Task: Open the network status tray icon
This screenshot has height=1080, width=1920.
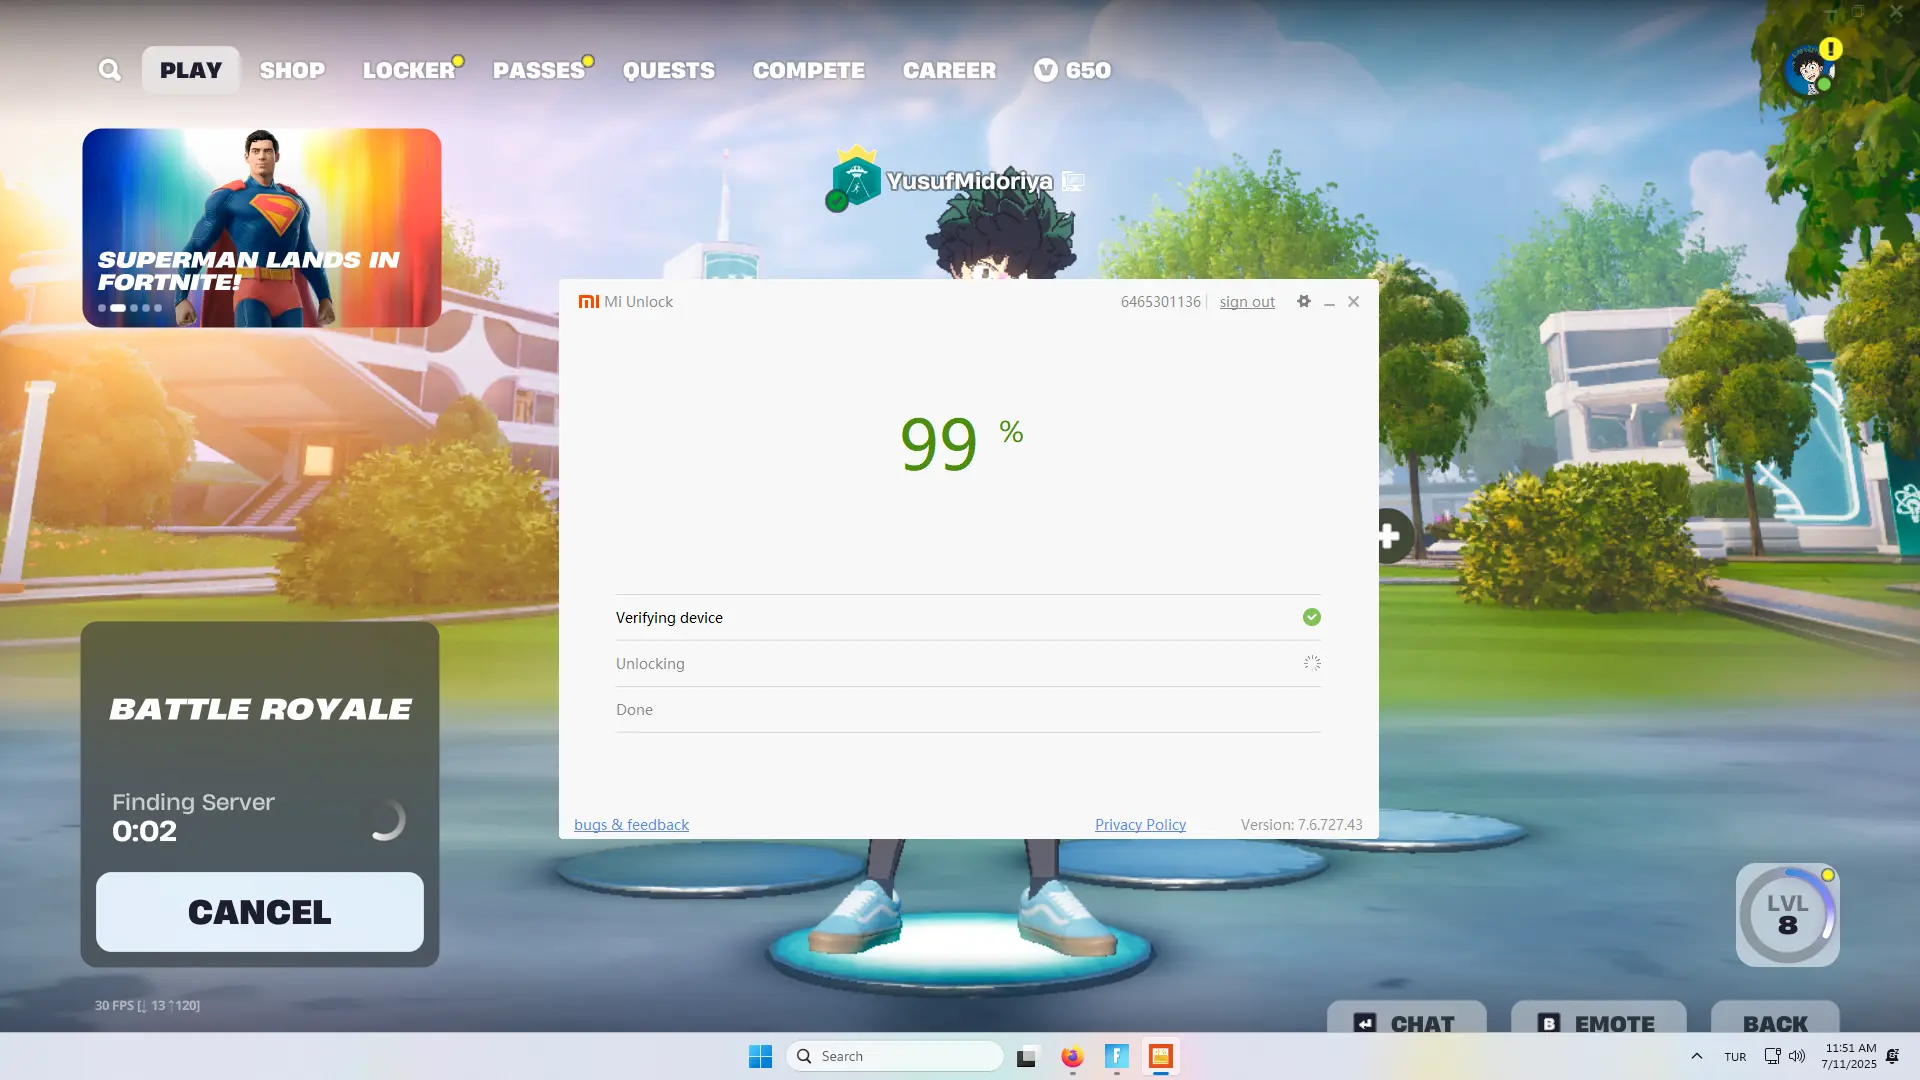Action: pyautogui.click(x=1772, y=1056)
